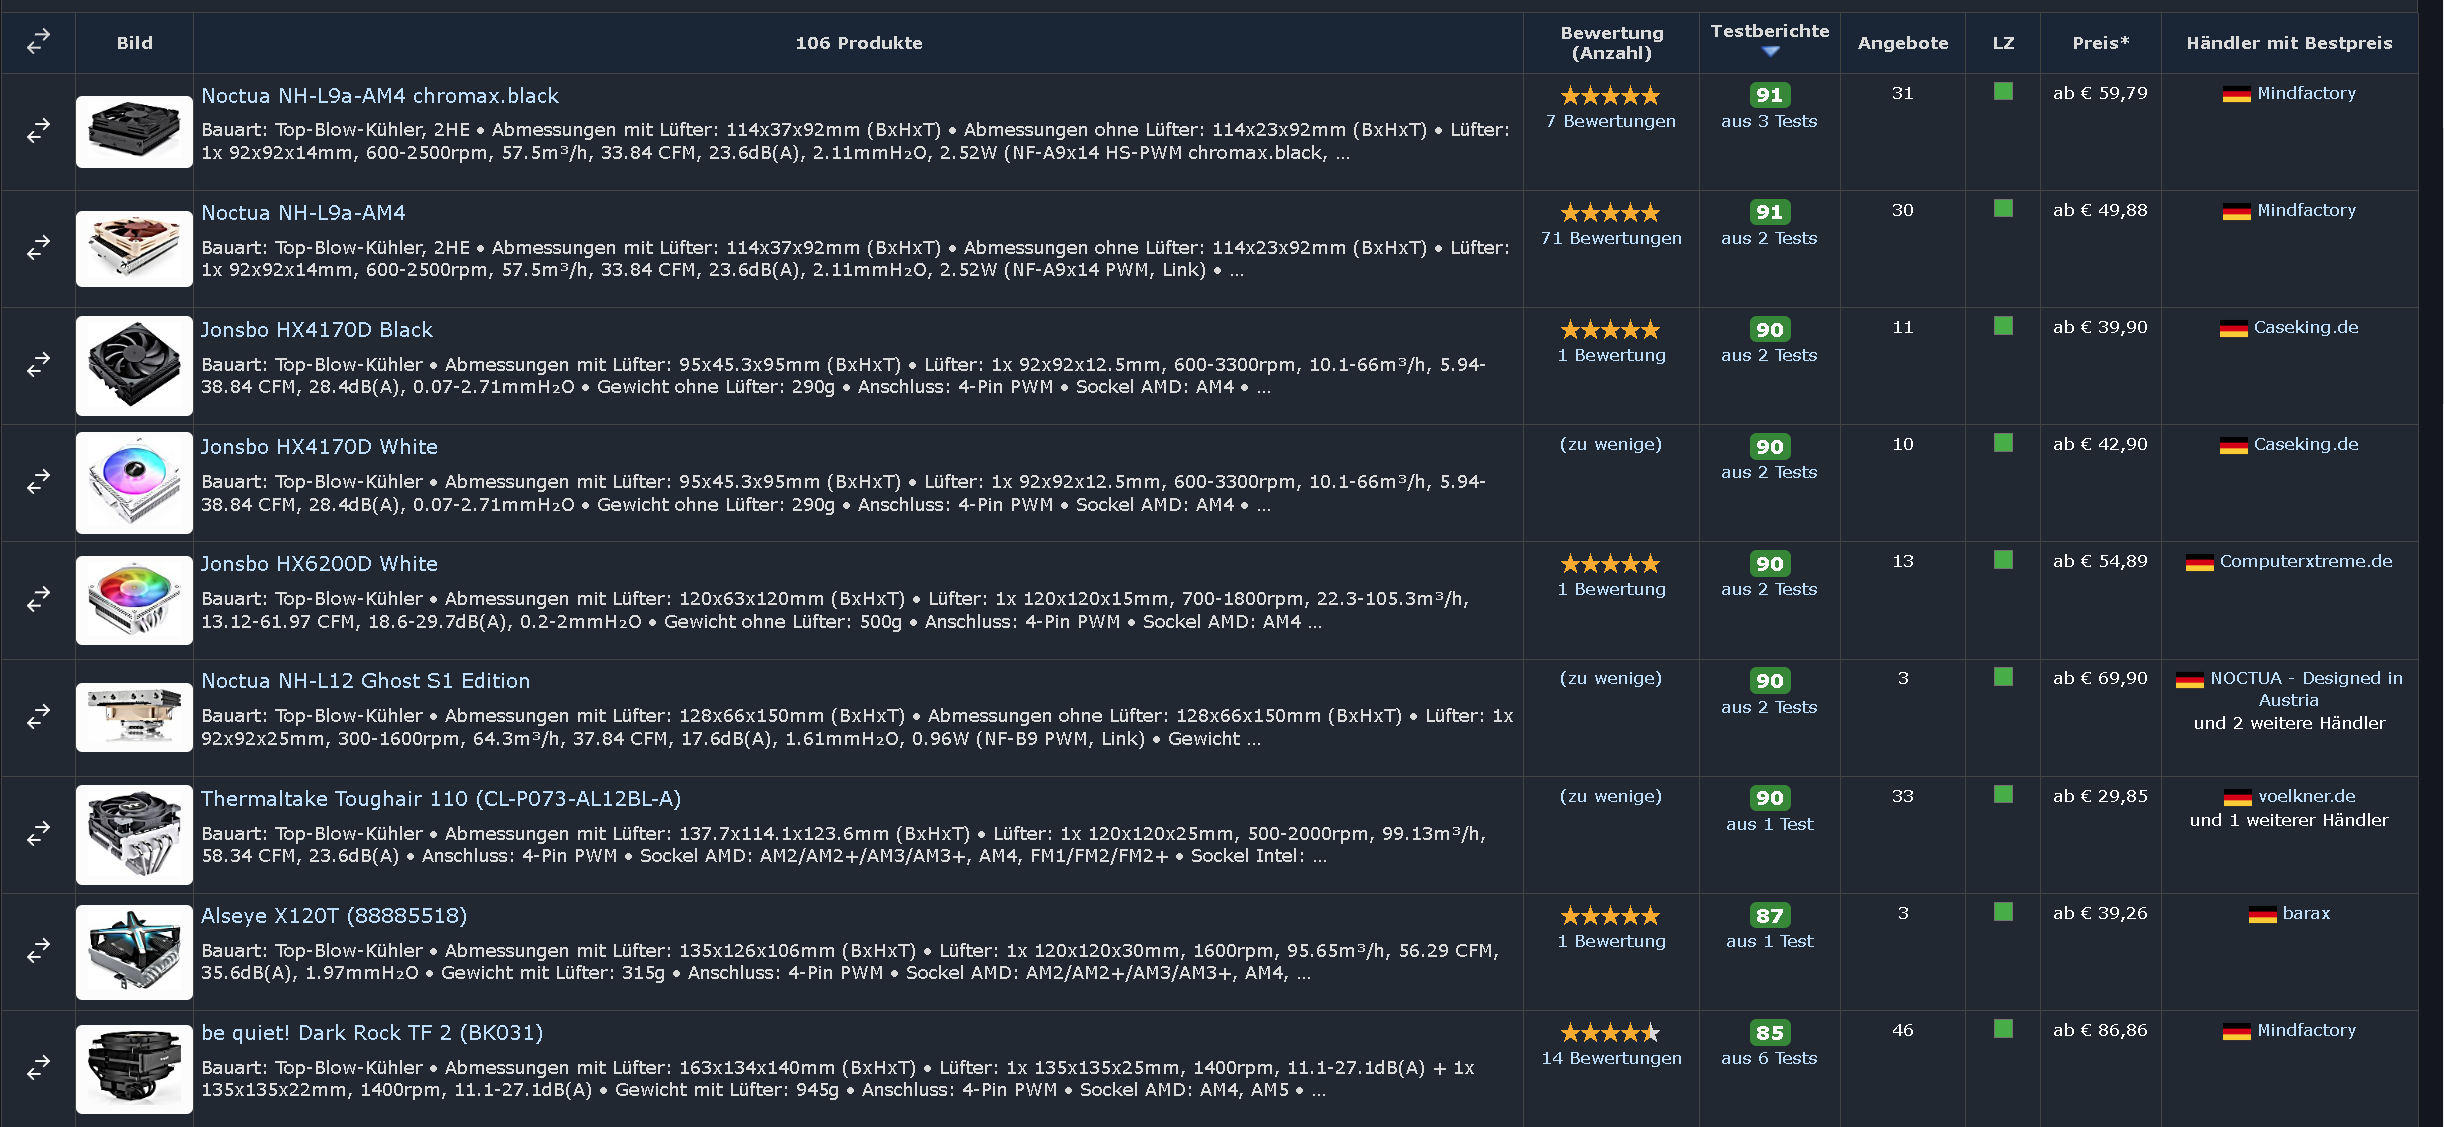Click compare arrows icon for Alseye X120T

pyautogui.click(x=38, y=951)
